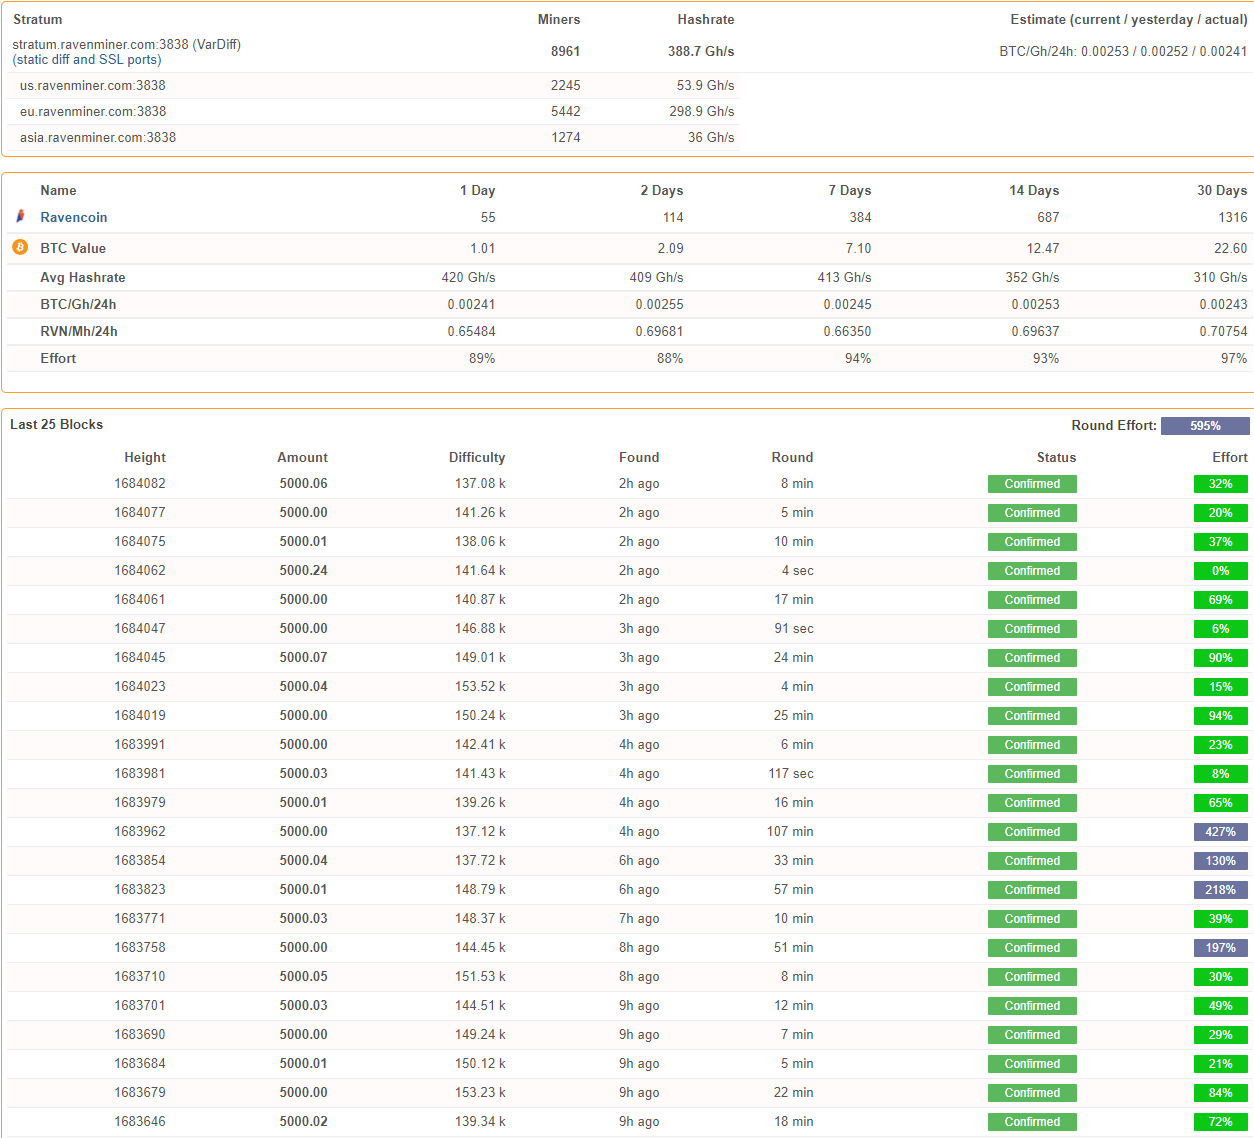The height and width of the screenshot is (1138, 1254).
Task: Click the Height column header
Action: pos(145,457)
